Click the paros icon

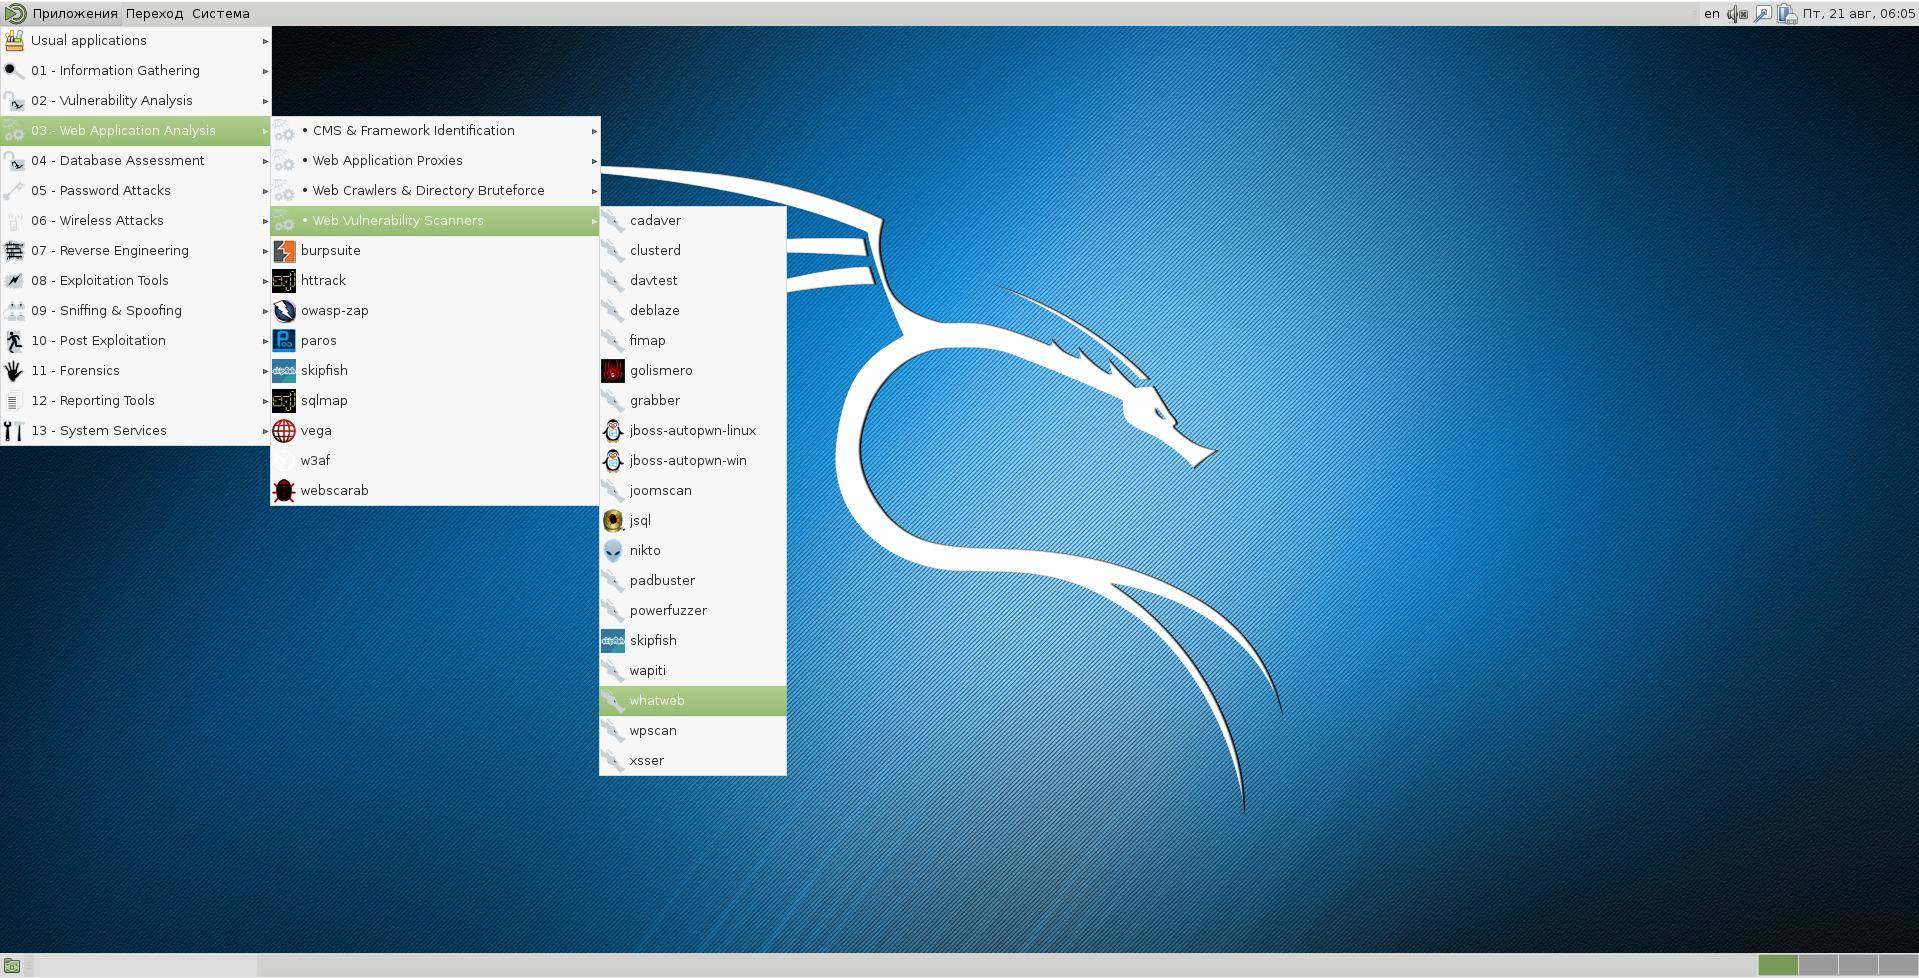pyautogui.click(x=284, y=341)
